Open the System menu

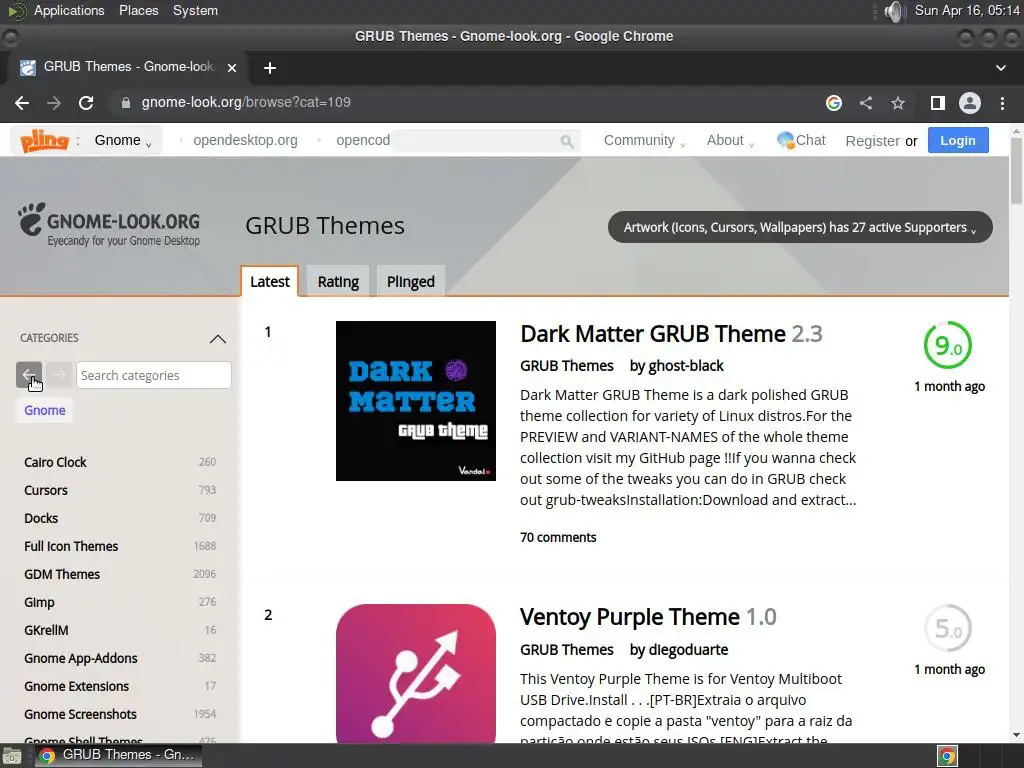(x=195, y=10)
